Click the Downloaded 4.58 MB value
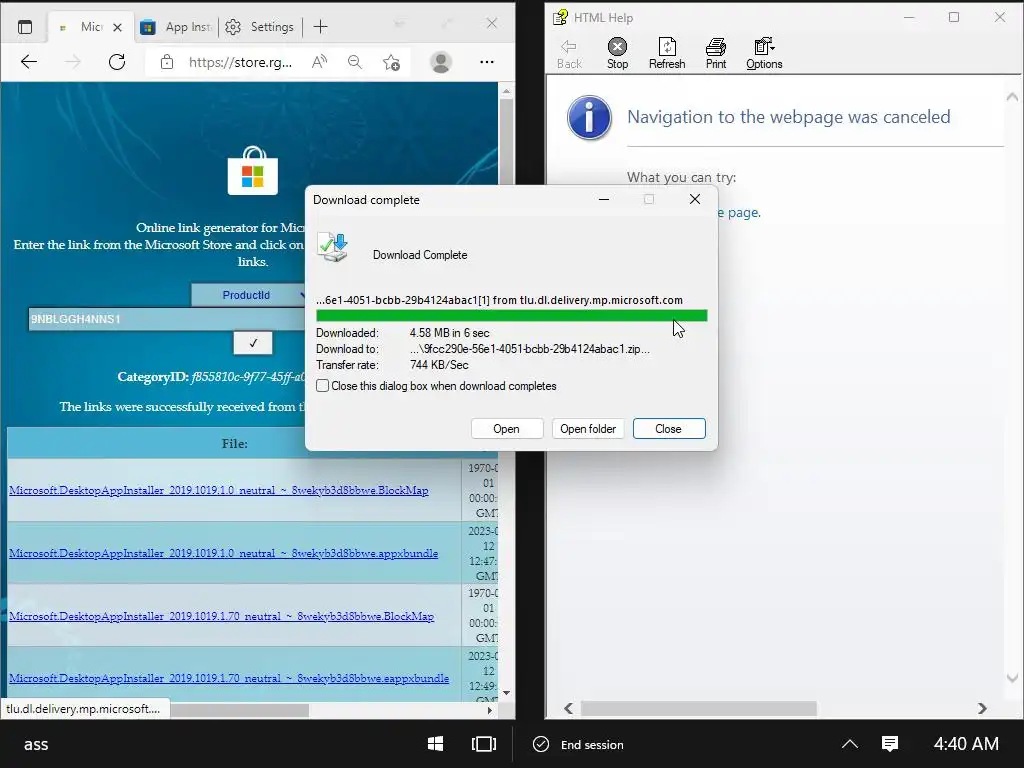Screen dimensions: 1024x768 450,333
